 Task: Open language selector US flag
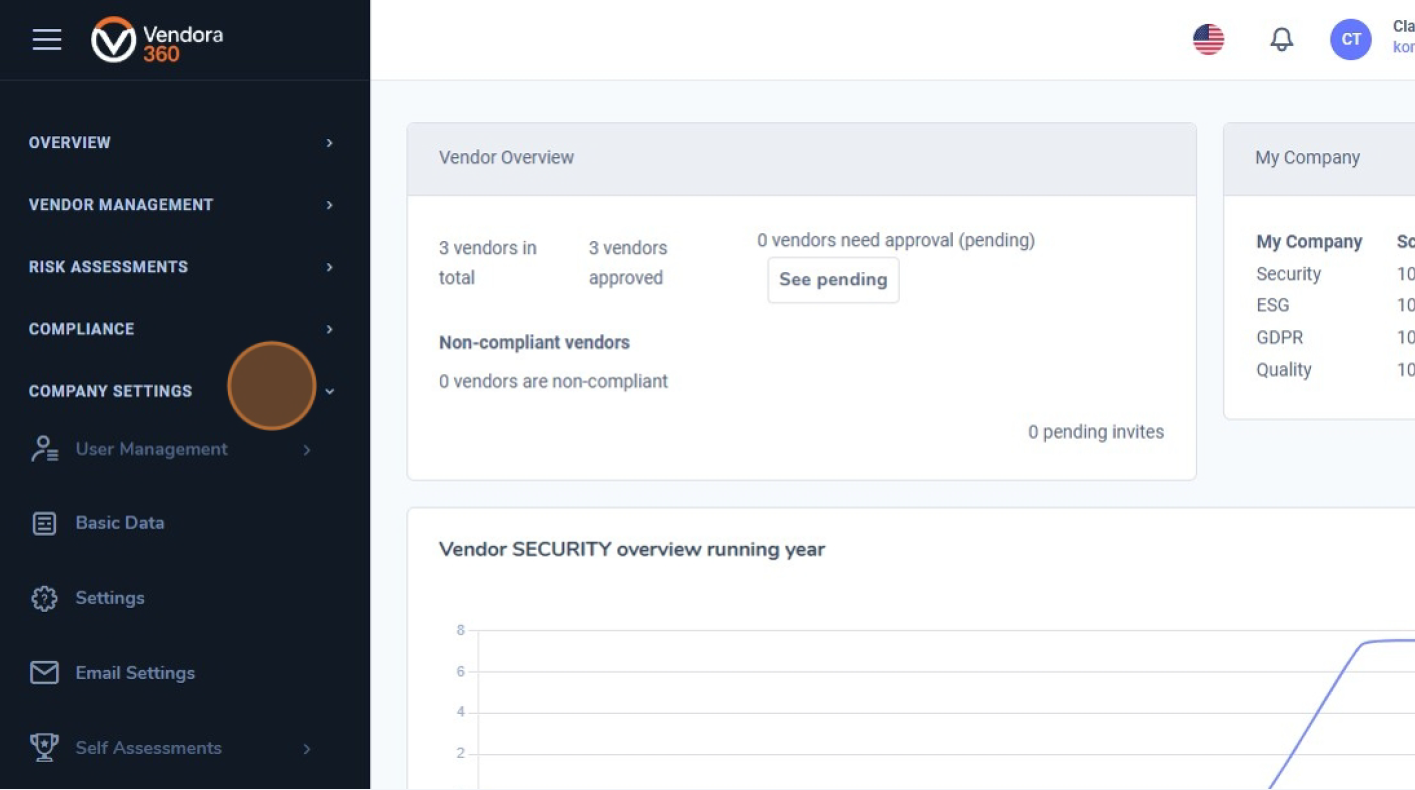1208,40
